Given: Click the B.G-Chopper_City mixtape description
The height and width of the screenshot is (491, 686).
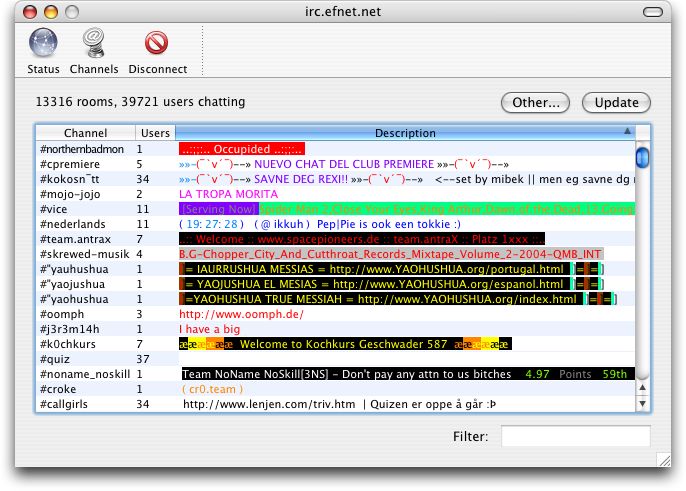Looking at the screenshot, I should pos(391,254).
